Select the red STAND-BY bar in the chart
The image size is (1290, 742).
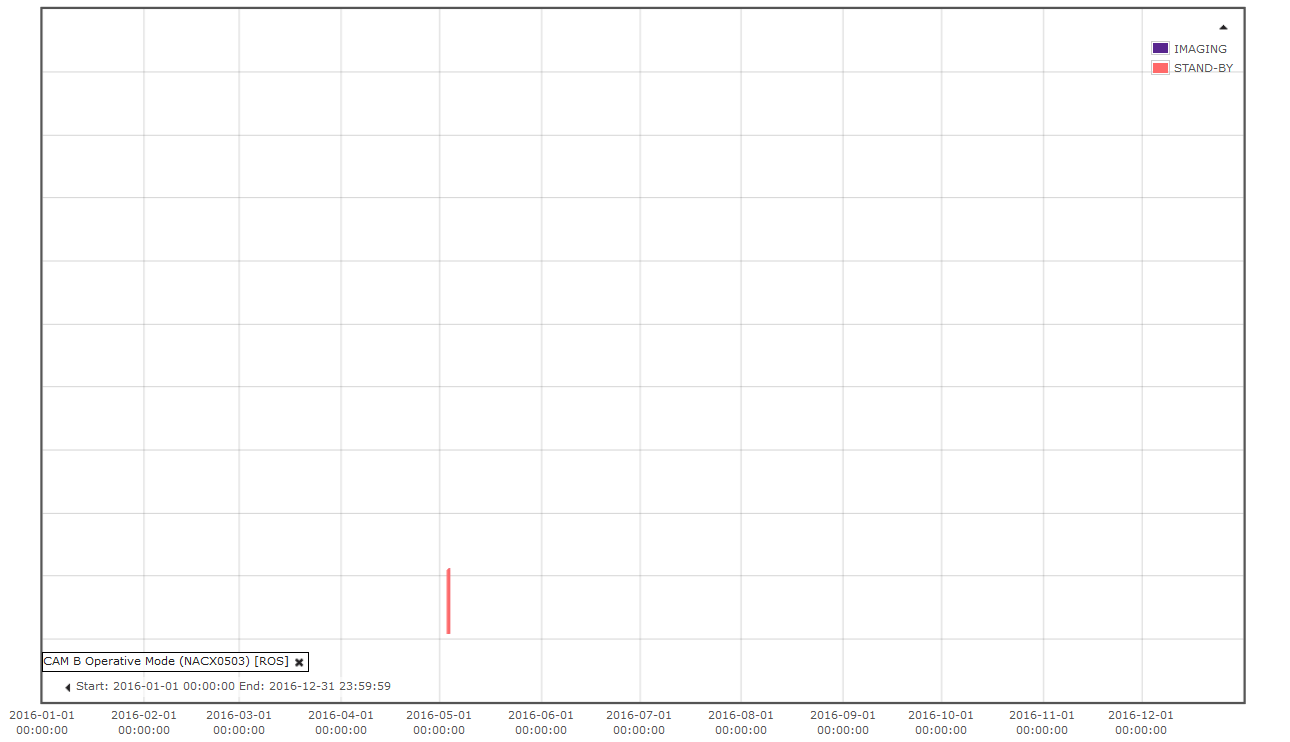449,601
